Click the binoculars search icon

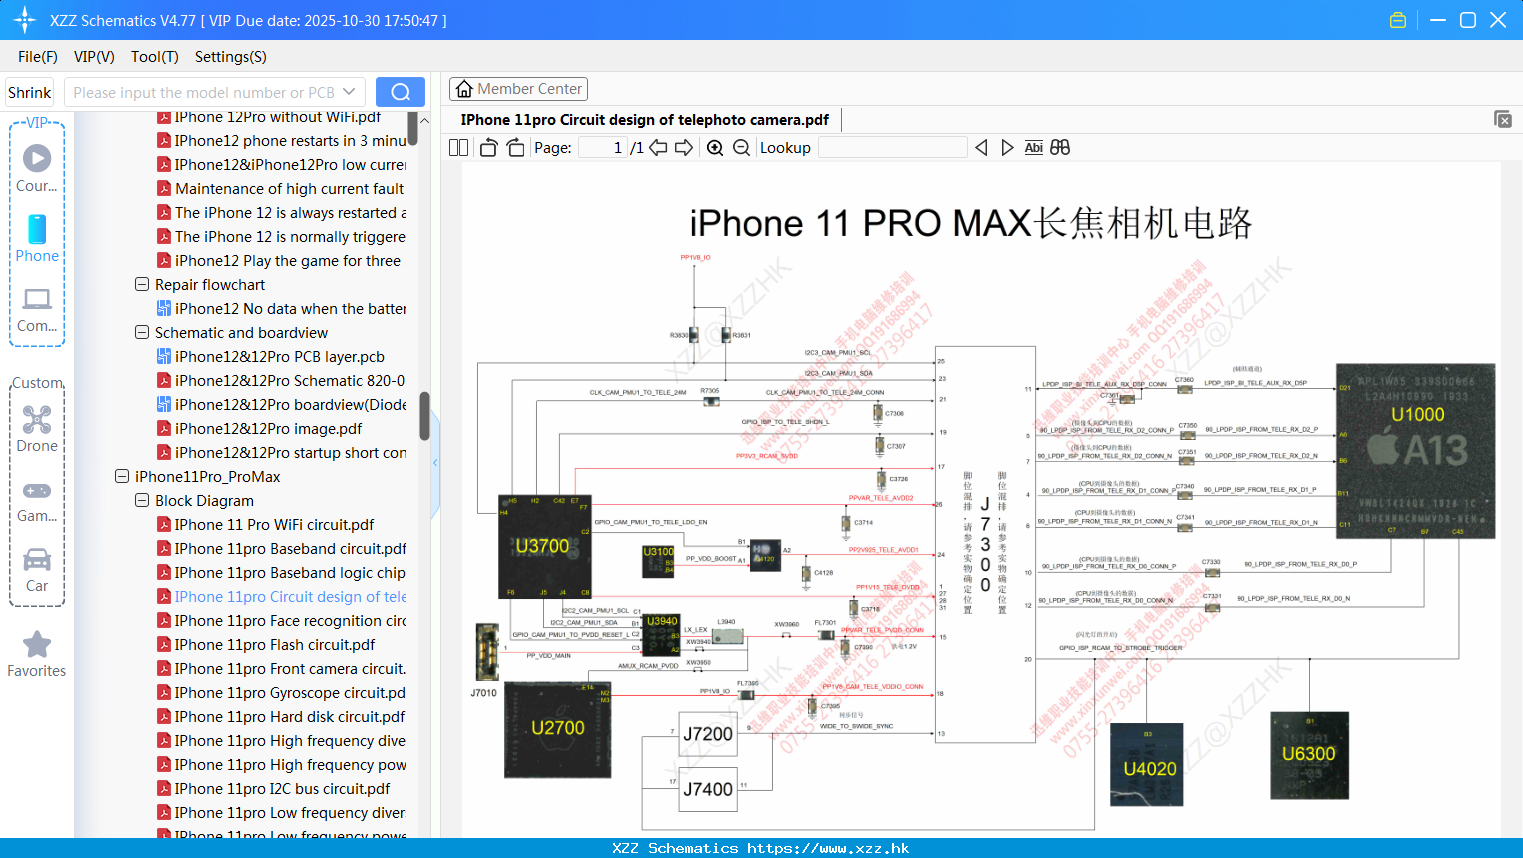tap(1060, 148)
